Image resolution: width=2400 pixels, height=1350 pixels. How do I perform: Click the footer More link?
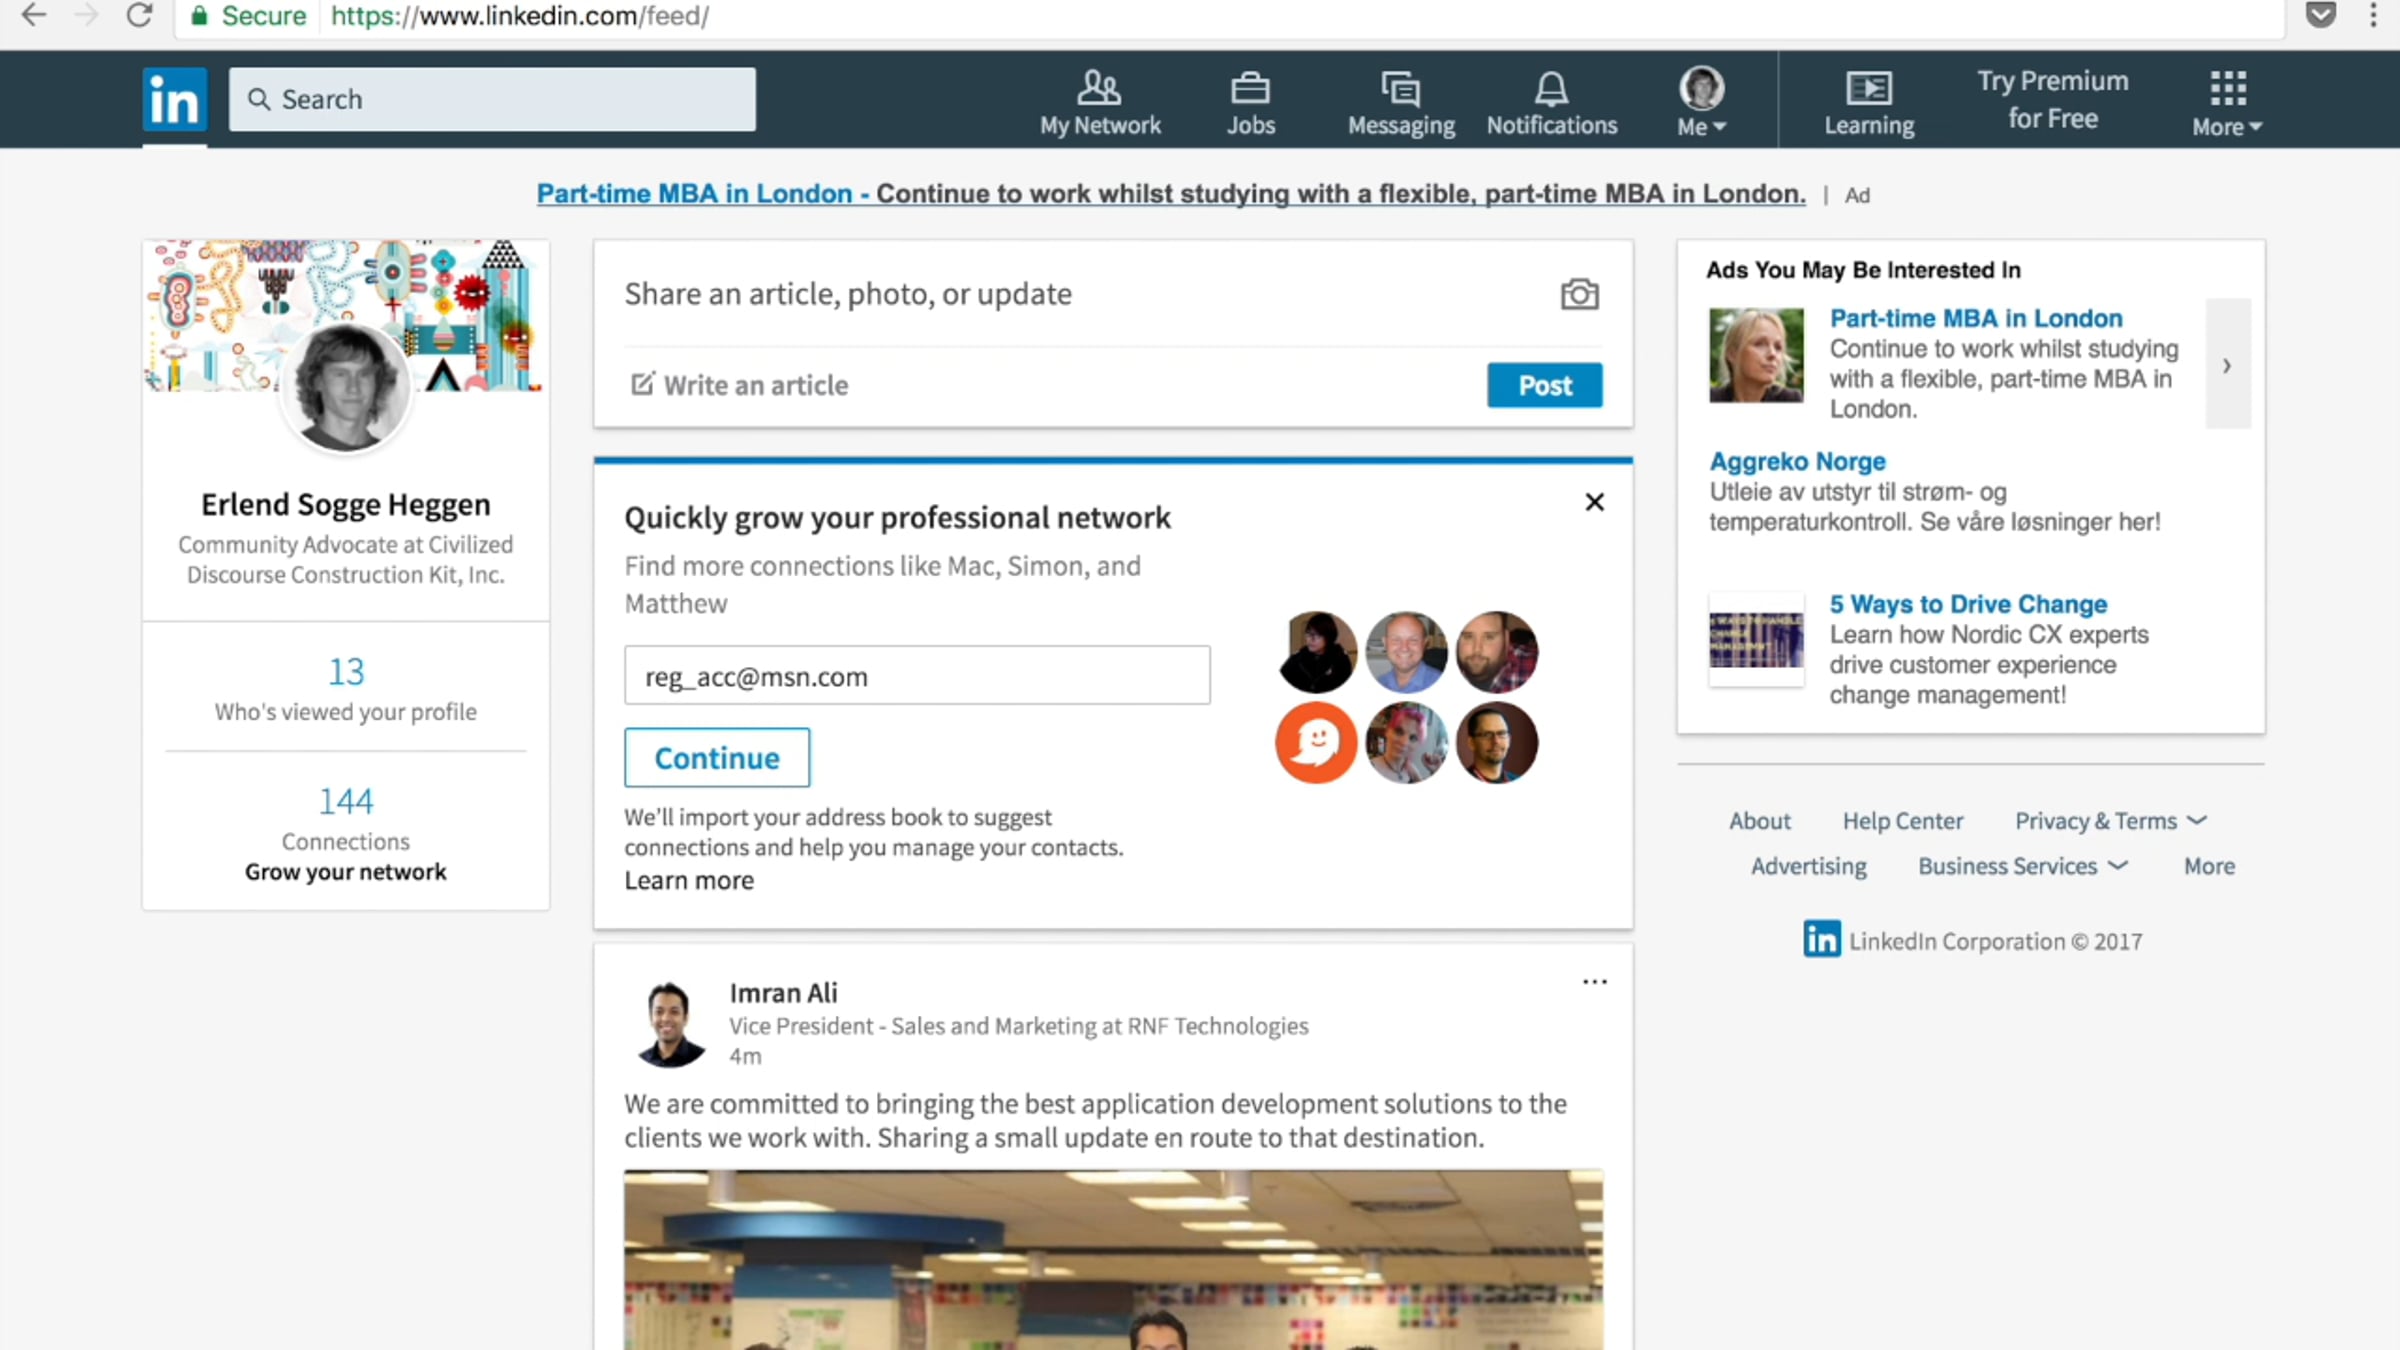point(2209,866)
